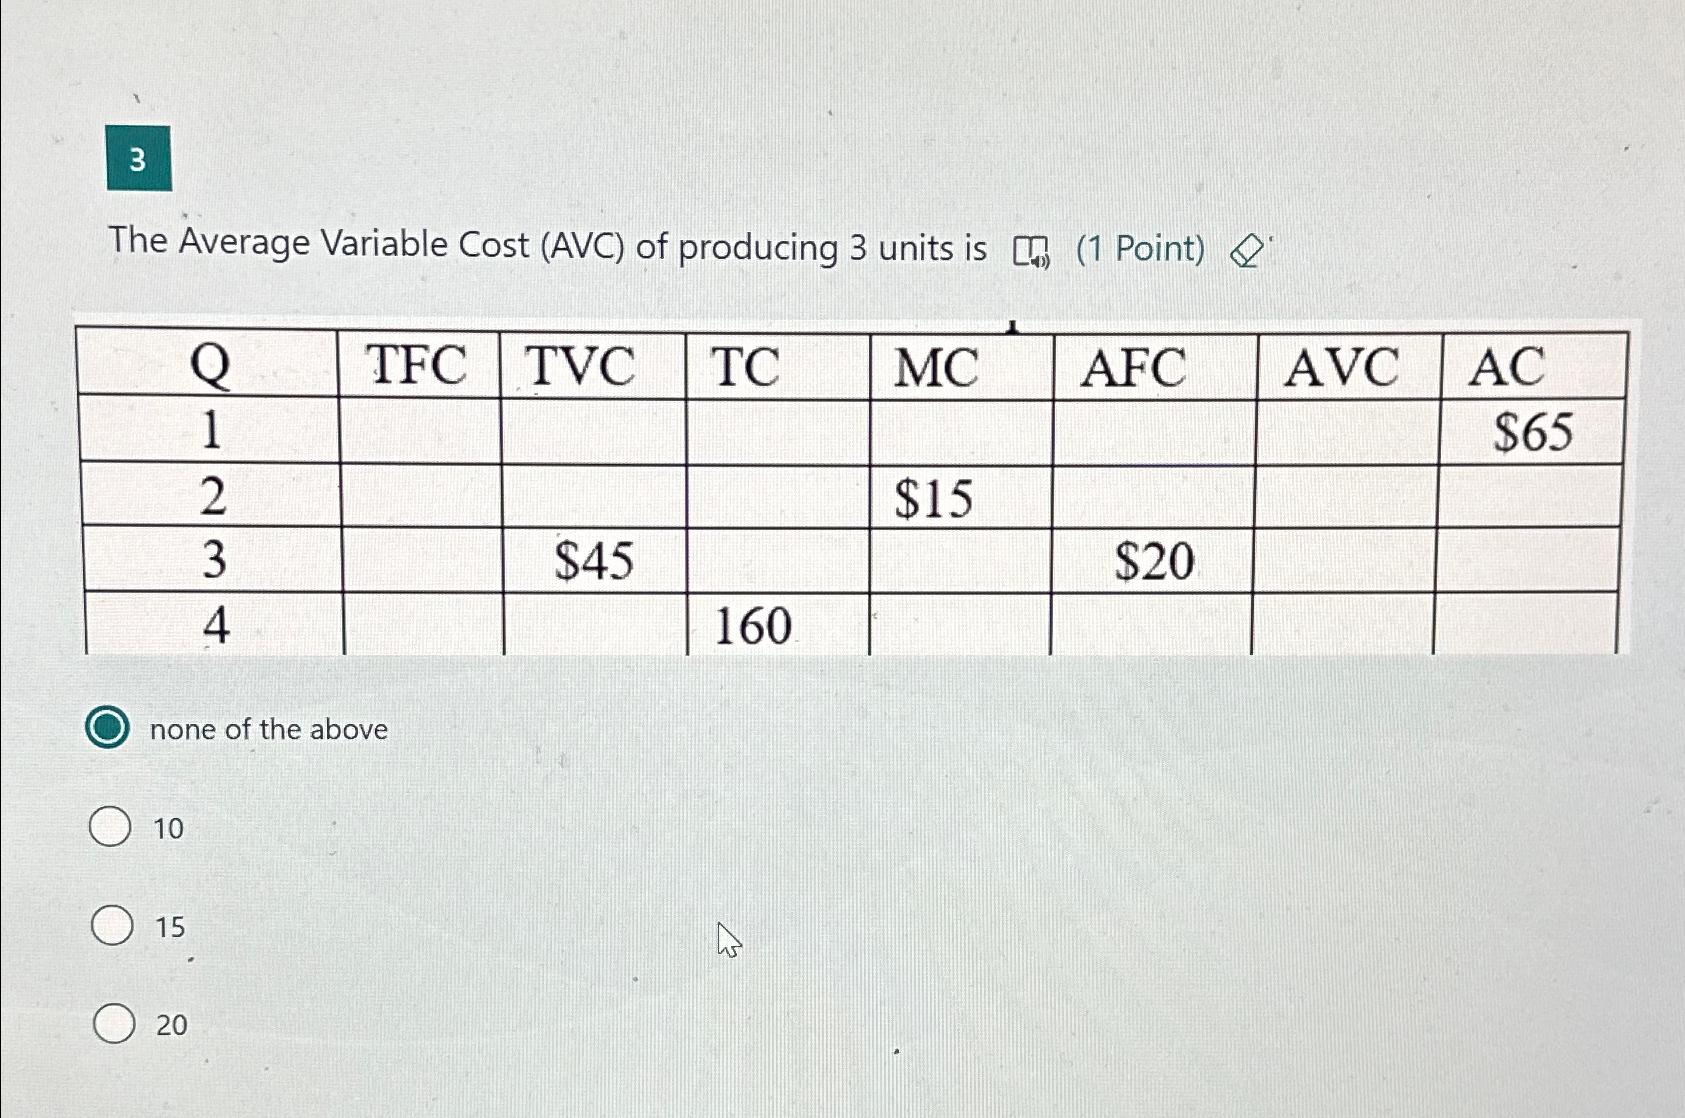1685x1118 pixels.
Task: Select the 'none of the above' radio button
Action: pos(110,729)
